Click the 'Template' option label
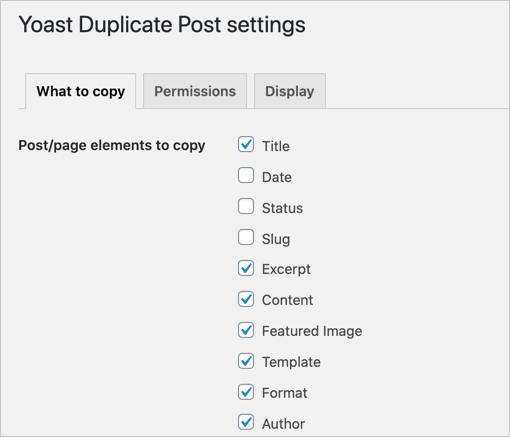The image size is (510, 437). tap(291, 362)
